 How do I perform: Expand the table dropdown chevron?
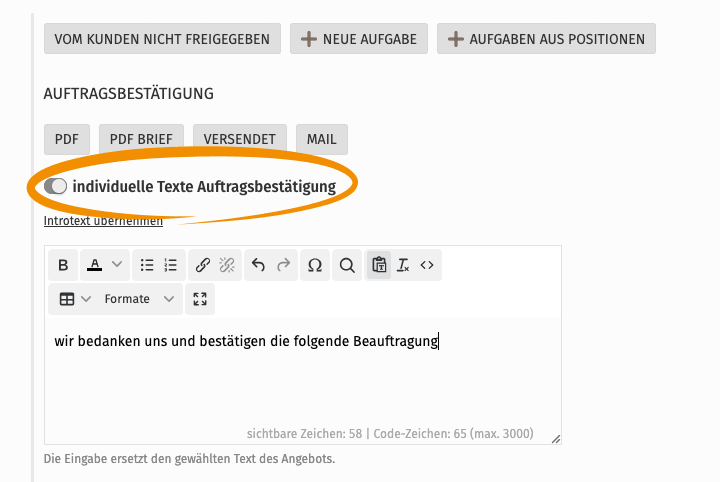click(86, 299)
